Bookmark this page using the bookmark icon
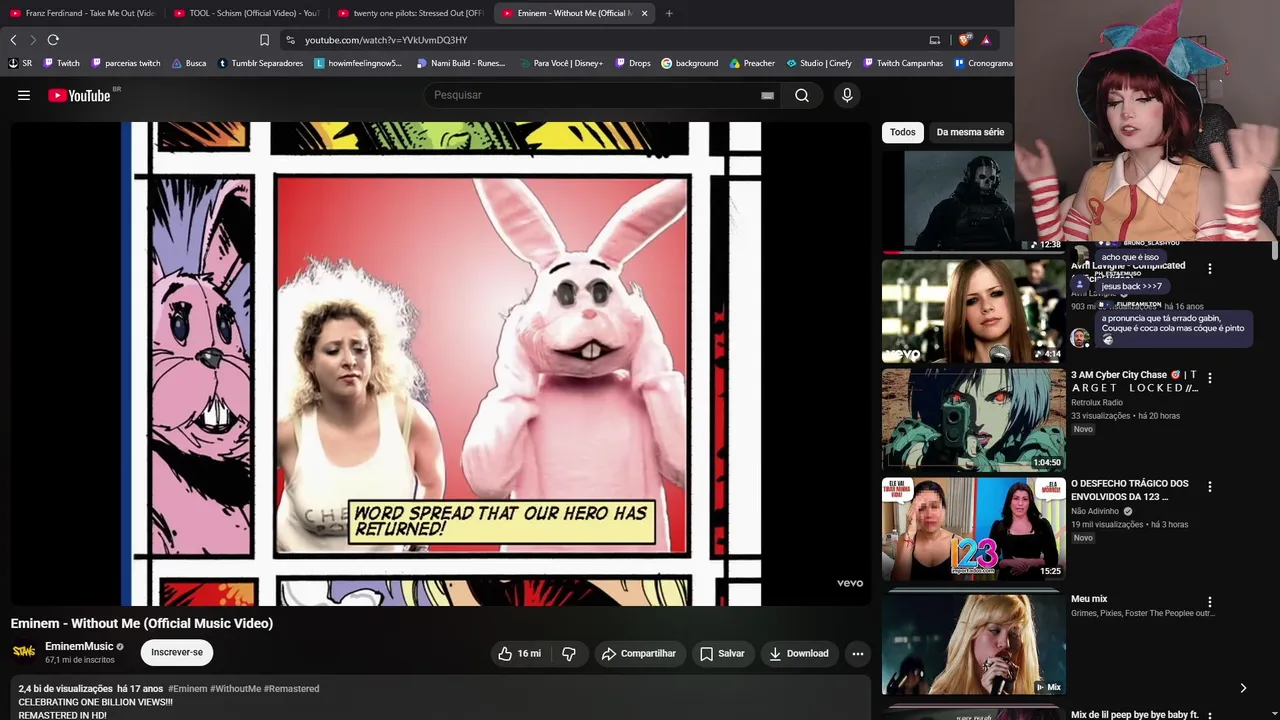Viewport: 1280px width, 720px height. [x=264, y=40]
